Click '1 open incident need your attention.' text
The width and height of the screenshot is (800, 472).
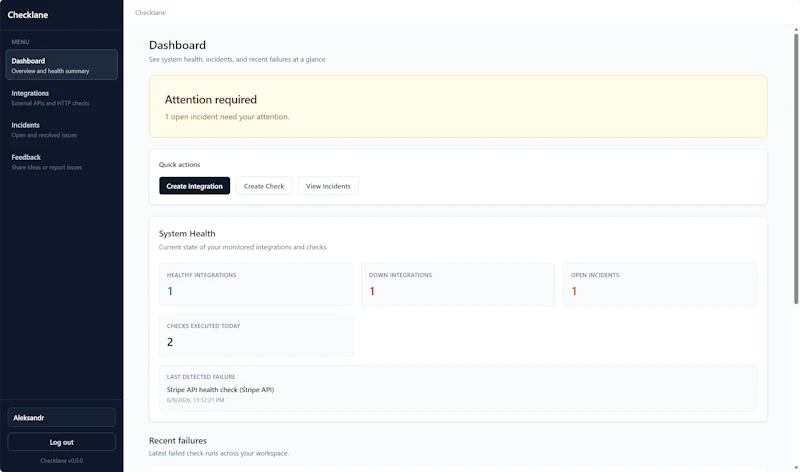click(227, 117)
